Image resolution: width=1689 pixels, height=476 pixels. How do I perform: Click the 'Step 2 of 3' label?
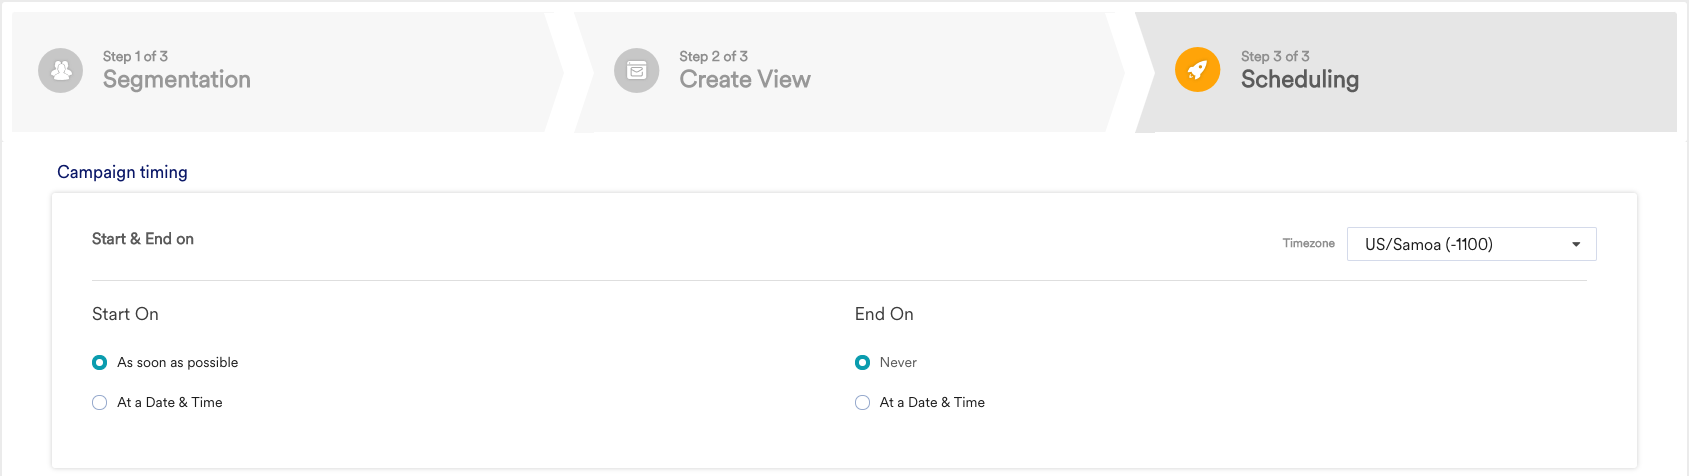[713, 56]
